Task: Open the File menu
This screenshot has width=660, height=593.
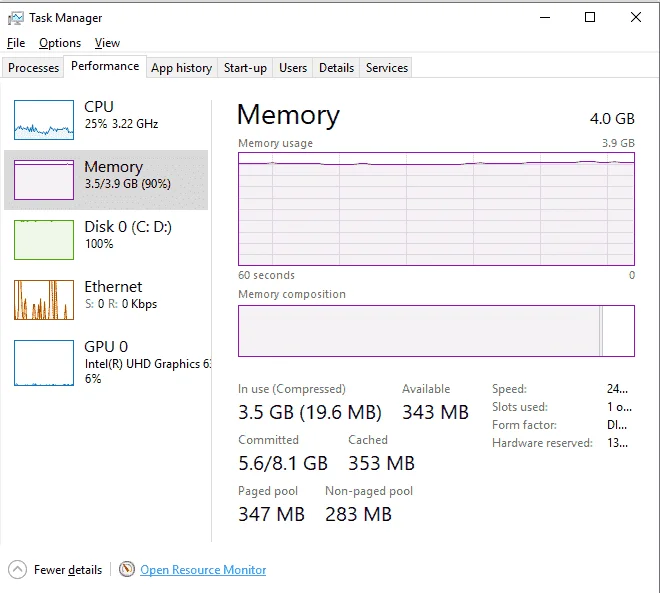Action: (16, 43)
